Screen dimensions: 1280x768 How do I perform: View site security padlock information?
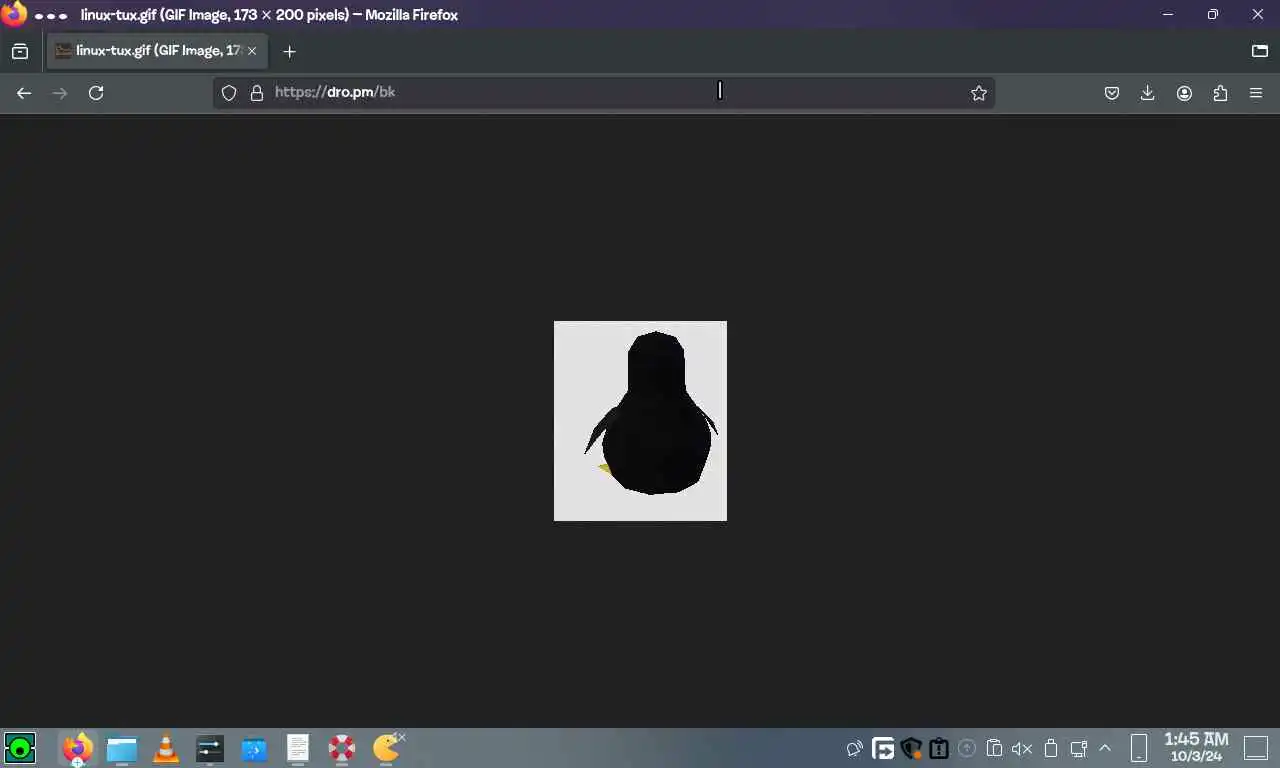click(257, 93)
